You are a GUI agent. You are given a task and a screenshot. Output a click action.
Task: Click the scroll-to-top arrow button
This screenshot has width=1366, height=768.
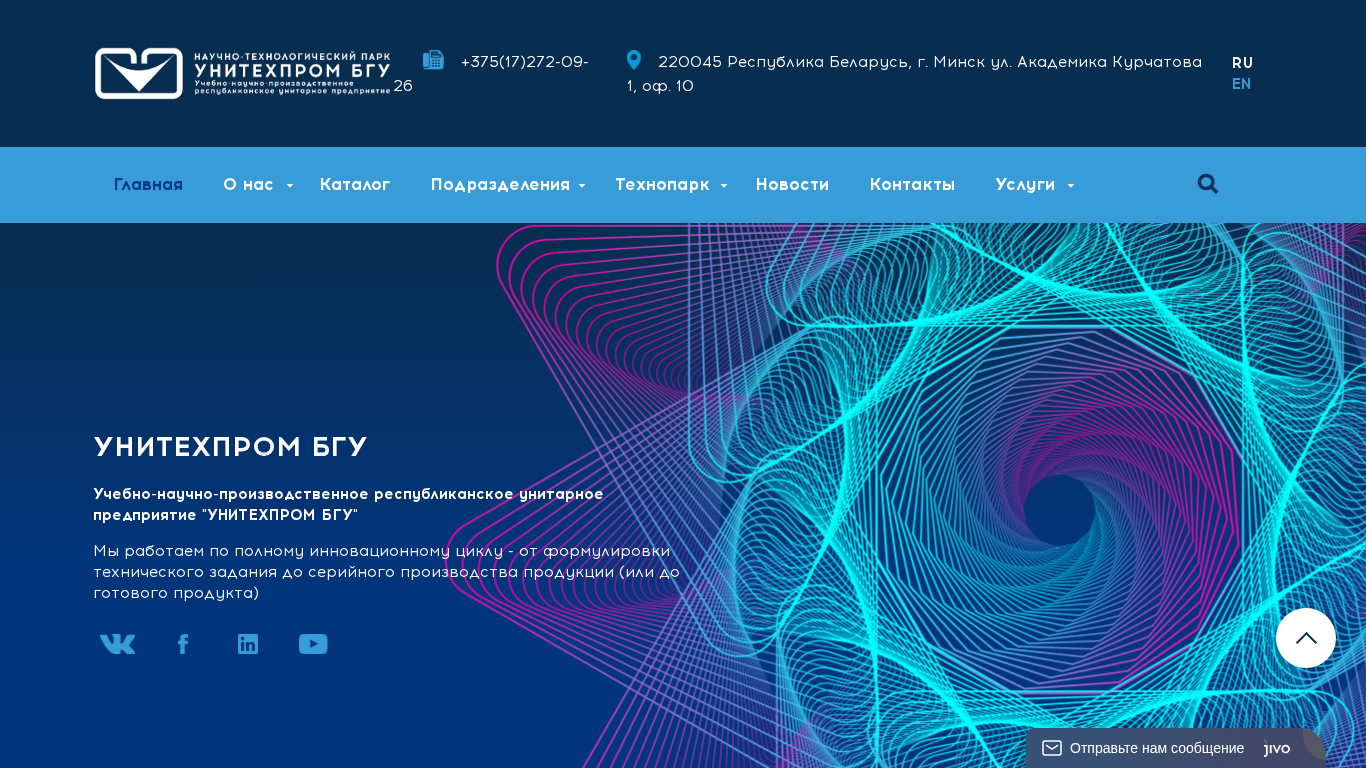tap(1306, 638)
